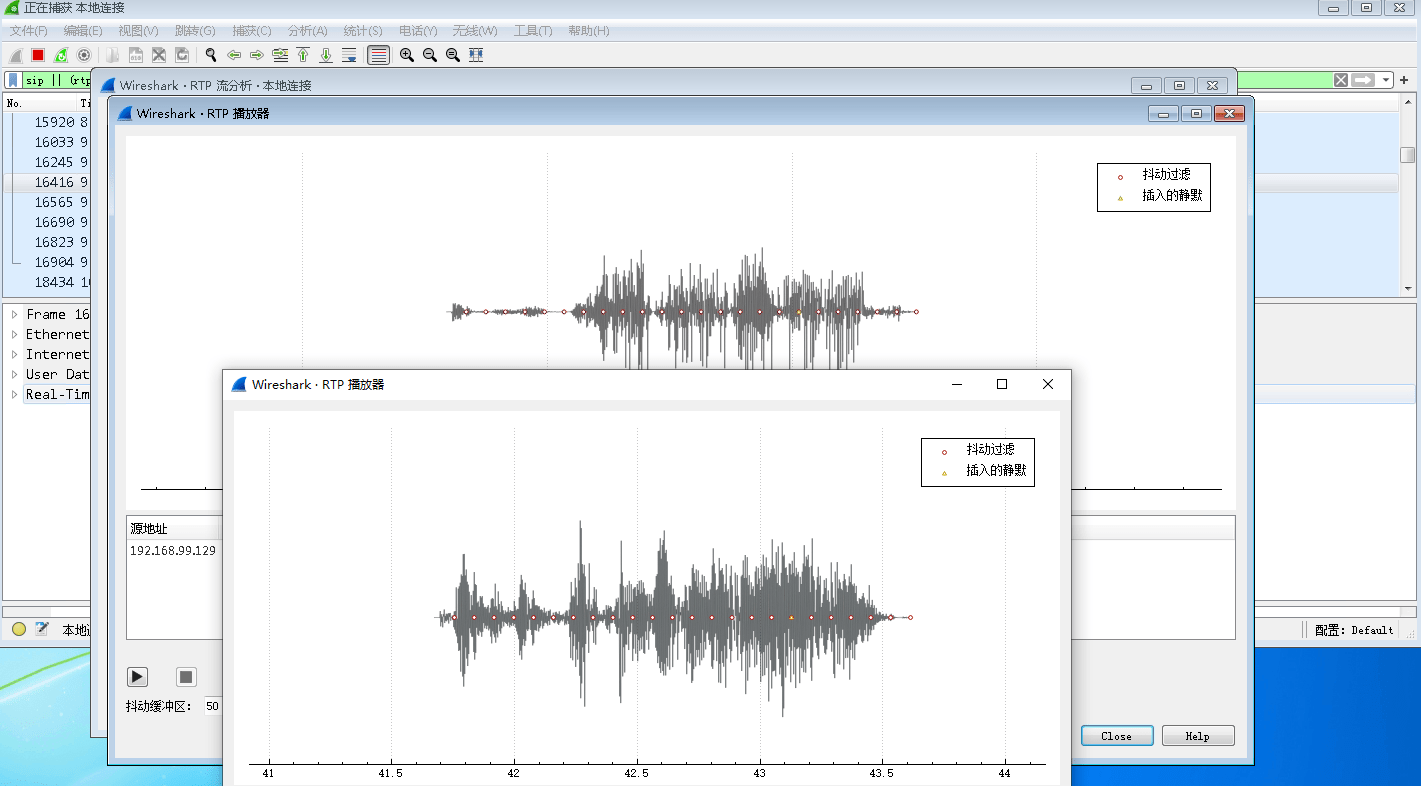Start capture with the shark fin icon
Image resolution: width=1421 pixels, height=786 pixels.
(x=16, y=55)
